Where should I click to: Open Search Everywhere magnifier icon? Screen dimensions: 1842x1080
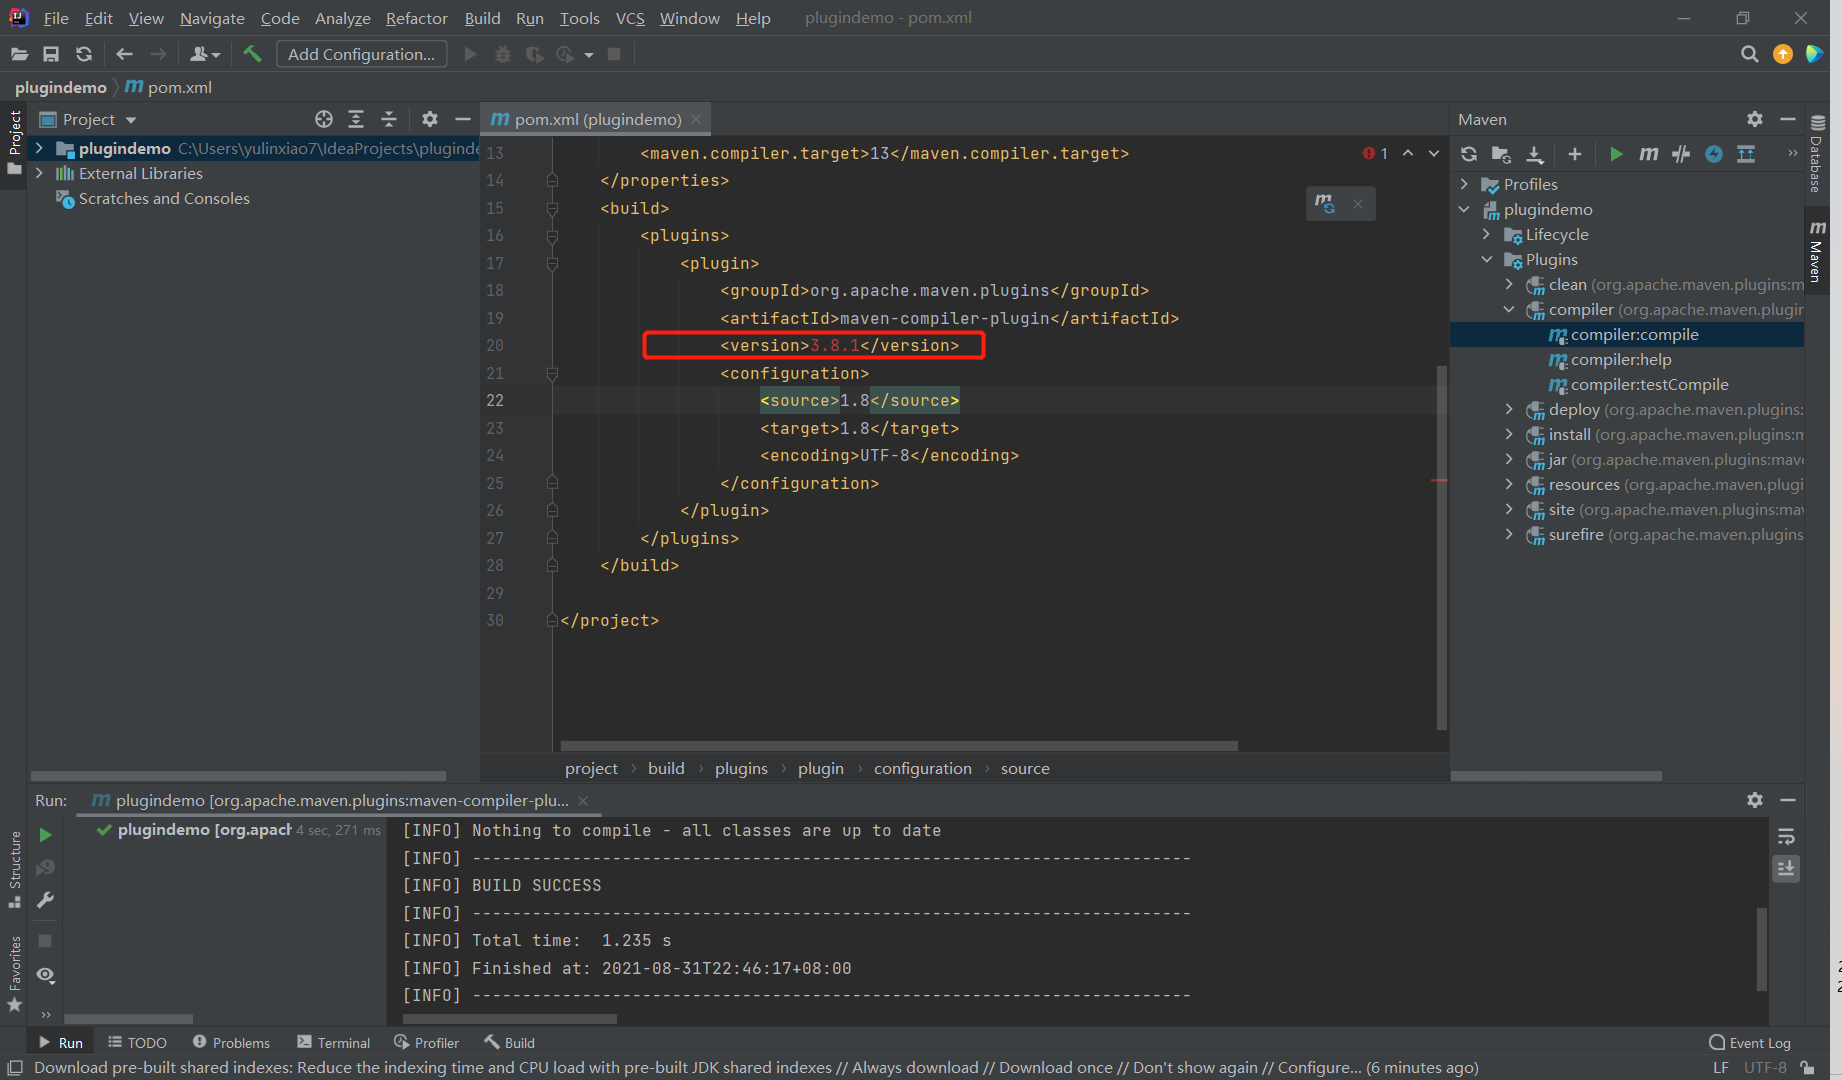pyautogui.click(x=1749, y=54)
